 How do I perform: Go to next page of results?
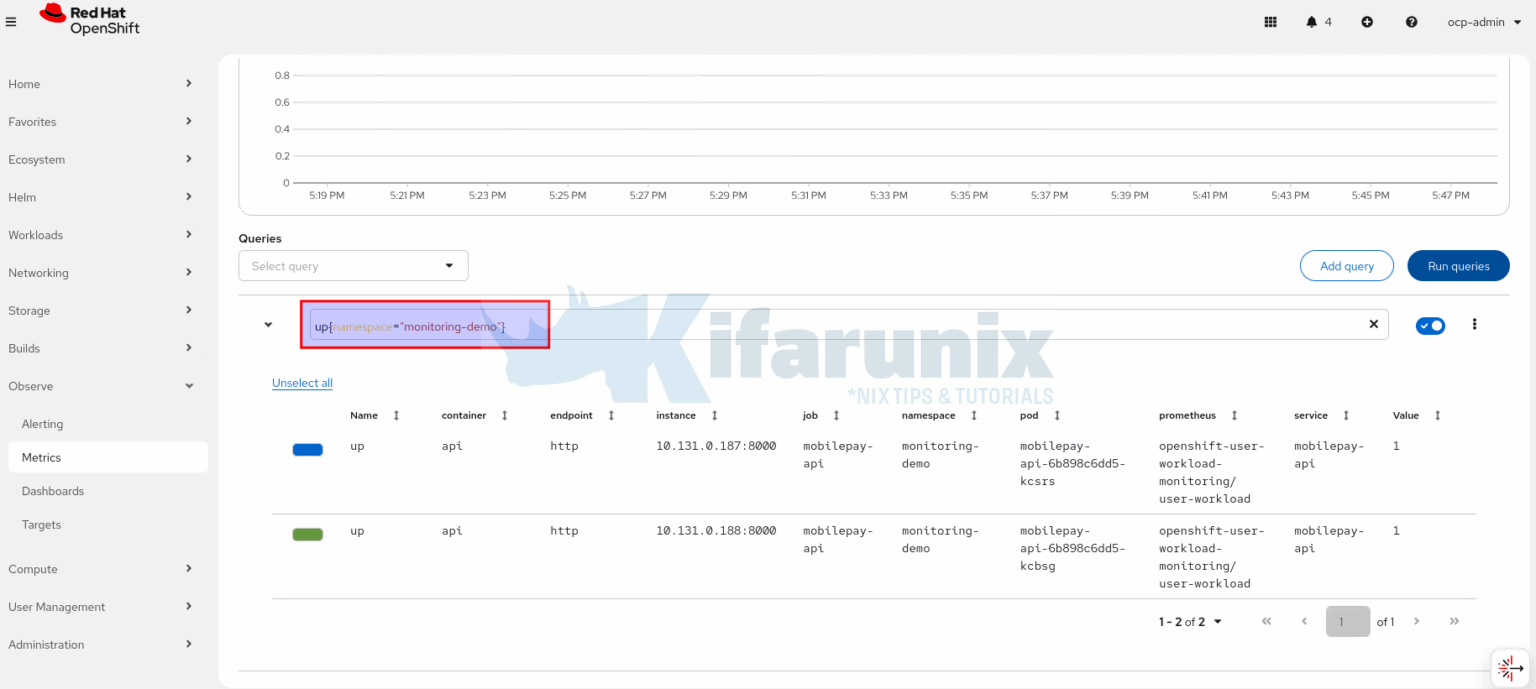click(1416, 621)
